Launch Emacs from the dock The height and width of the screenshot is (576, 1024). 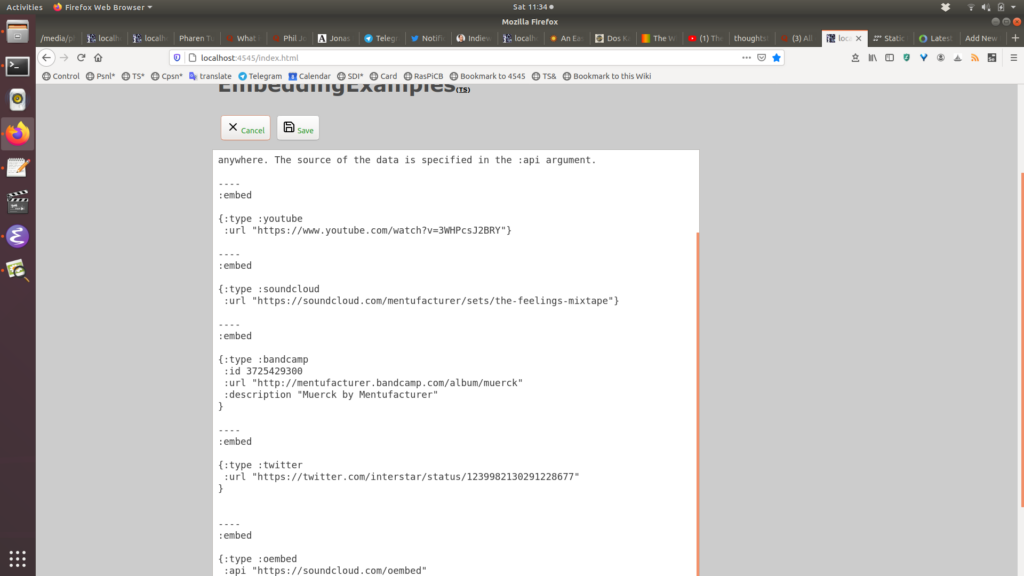pyautogui.click(x=18, y=236)
